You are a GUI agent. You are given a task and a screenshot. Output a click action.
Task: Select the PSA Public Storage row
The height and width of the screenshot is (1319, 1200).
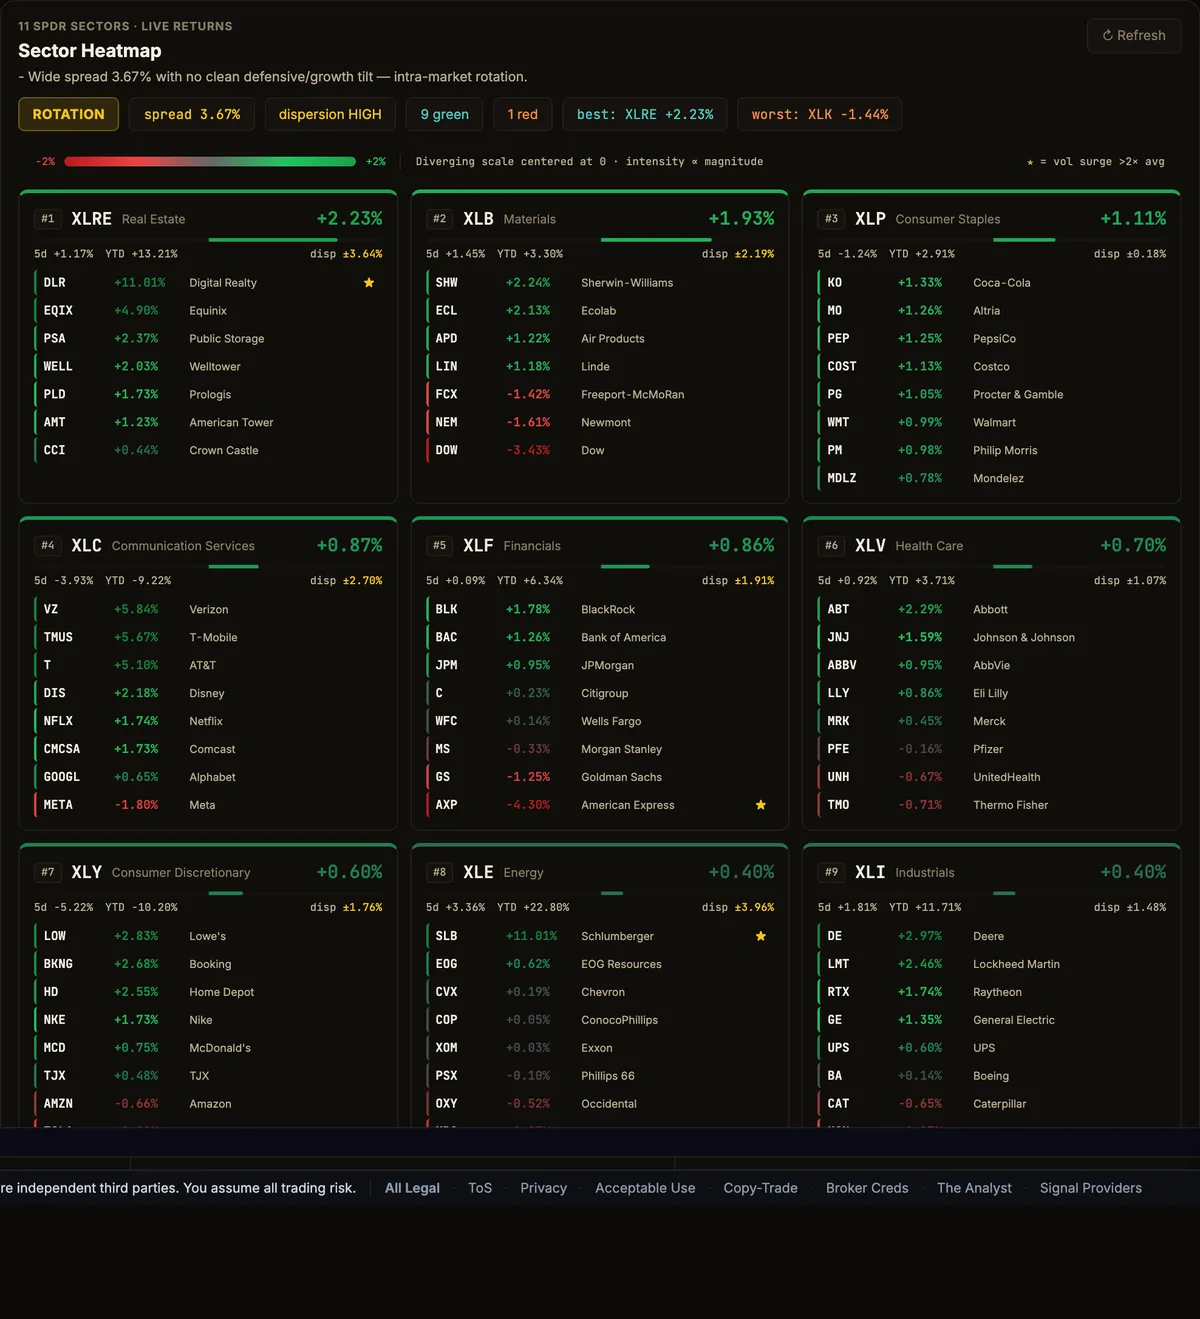[208, 339]
